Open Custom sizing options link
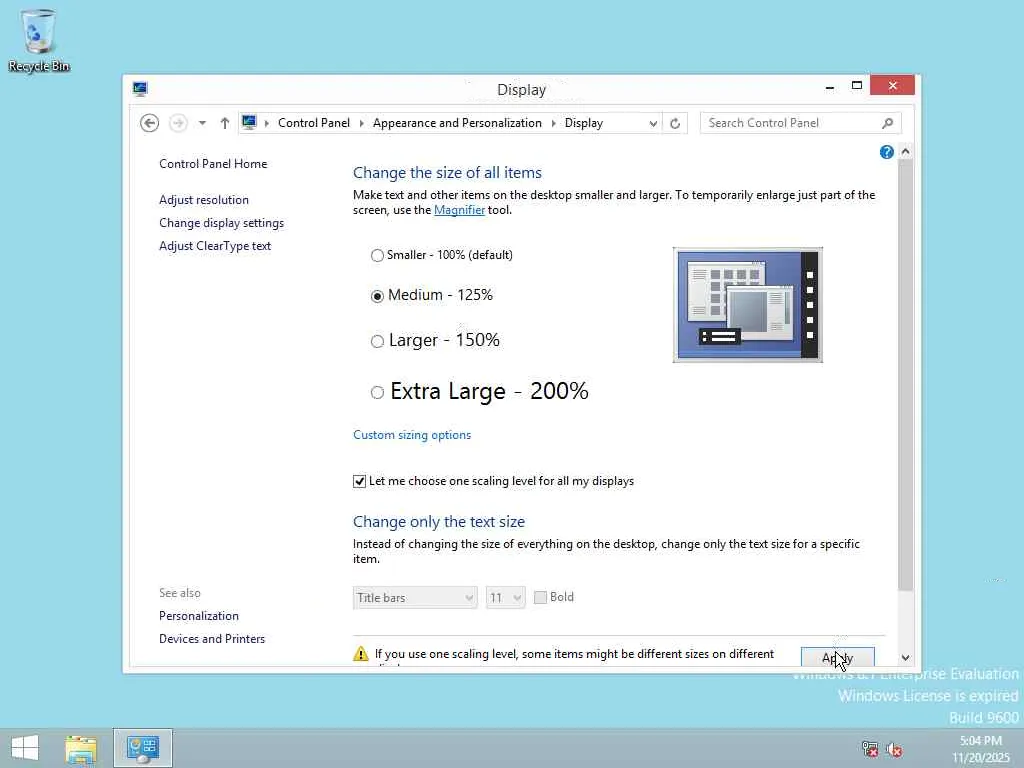 tap(412, 435)
